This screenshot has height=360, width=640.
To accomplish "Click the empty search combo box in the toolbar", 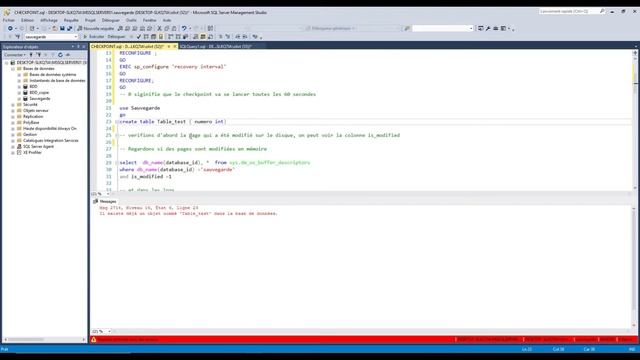I will pos(442,29).
